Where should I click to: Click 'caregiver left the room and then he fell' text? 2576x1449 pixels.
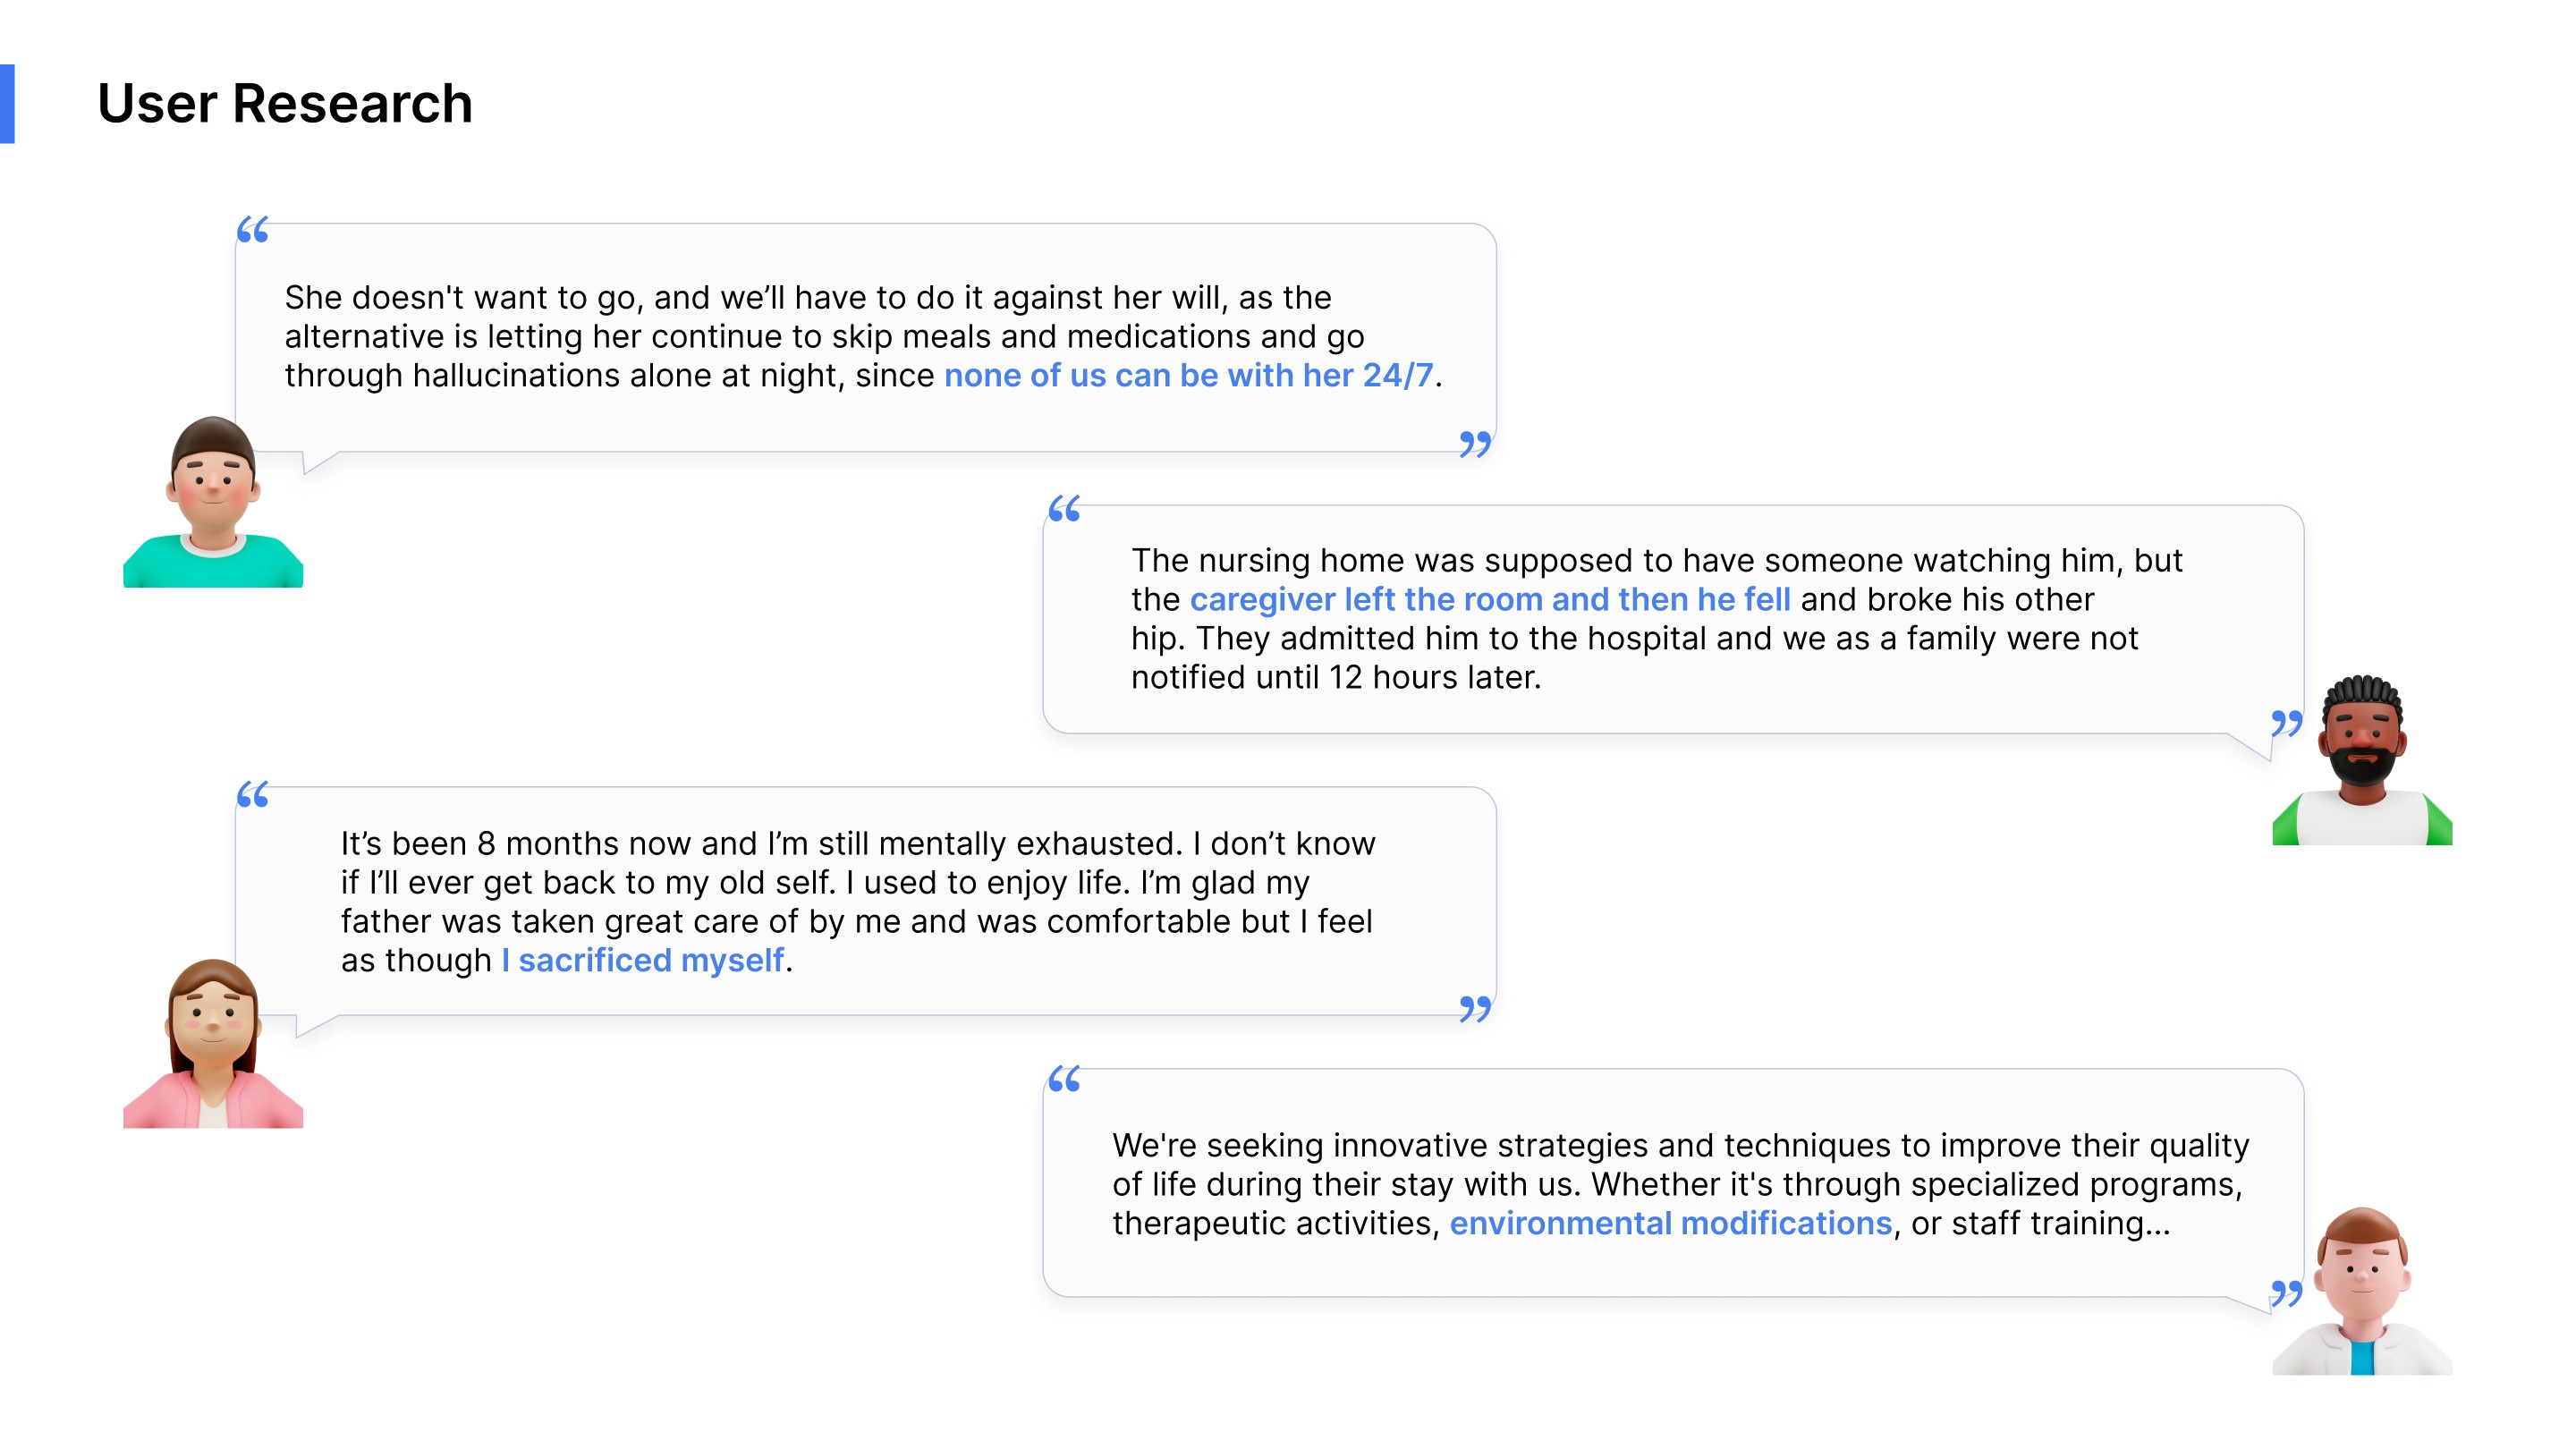tap(1490, 599)
